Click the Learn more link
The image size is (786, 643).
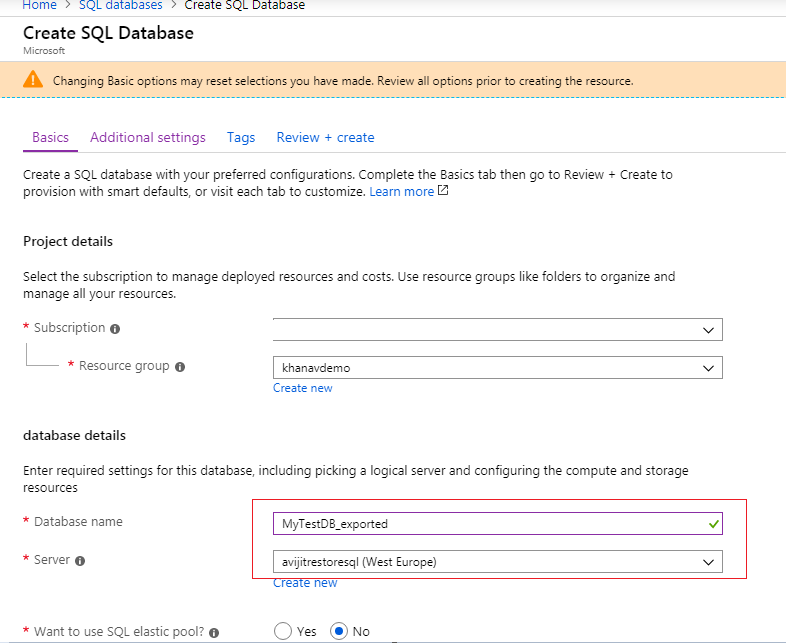tap(401, 191)
